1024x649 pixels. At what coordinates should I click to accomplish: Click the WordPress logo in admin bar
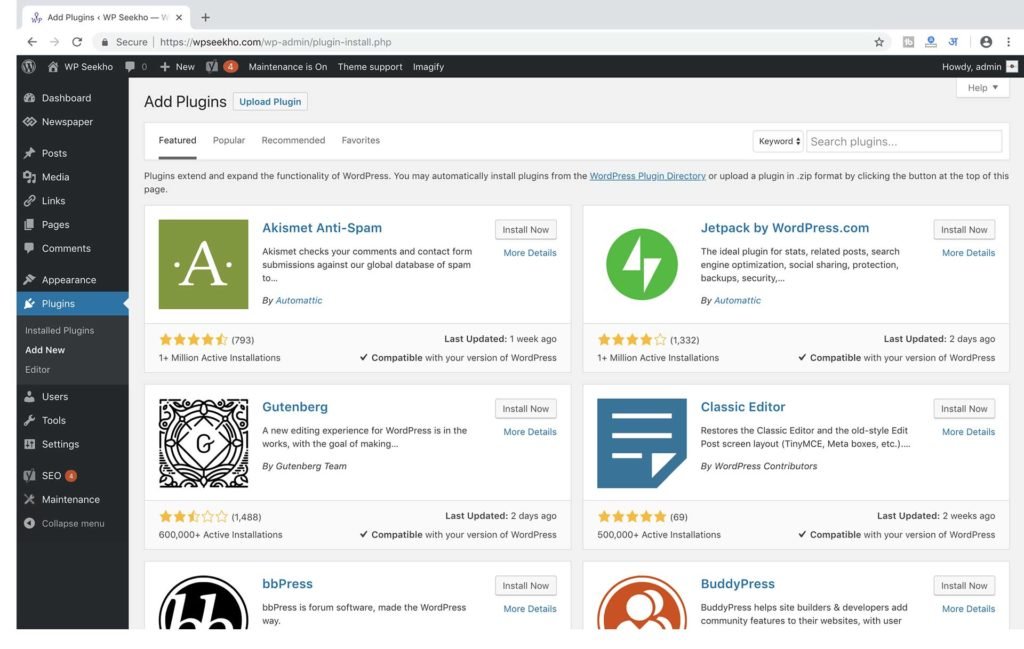click(29, 67)
